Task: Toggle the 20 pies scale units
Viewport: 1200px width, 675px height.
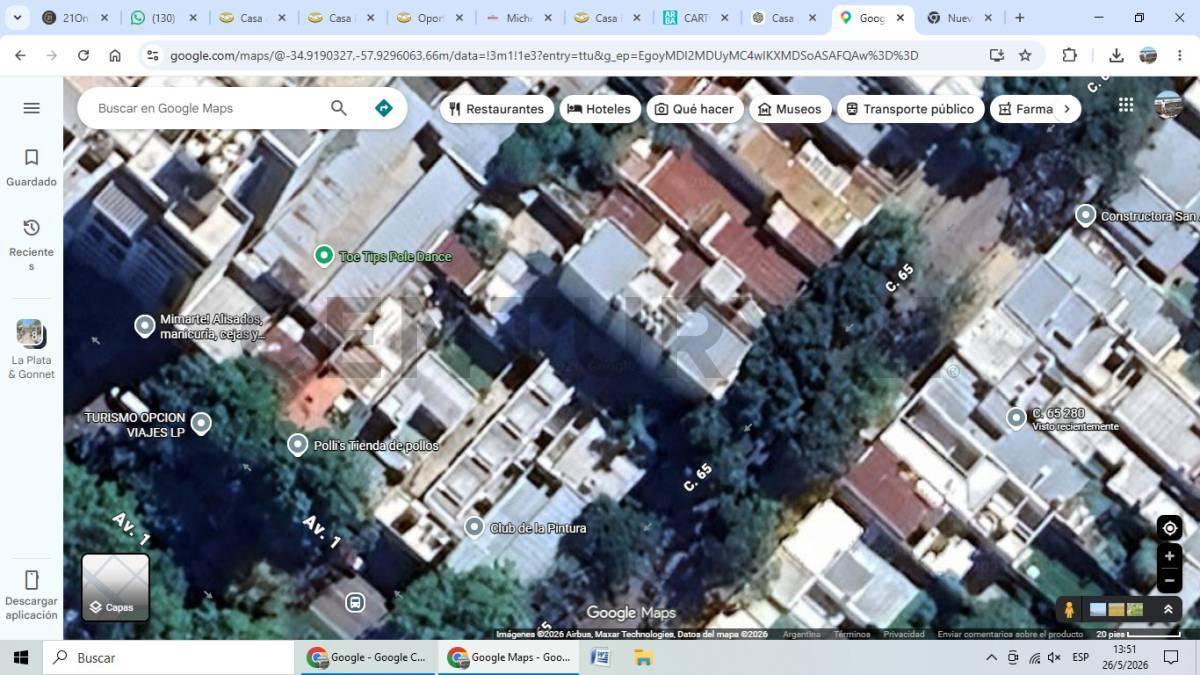Action: click(x=1138, y=634)
